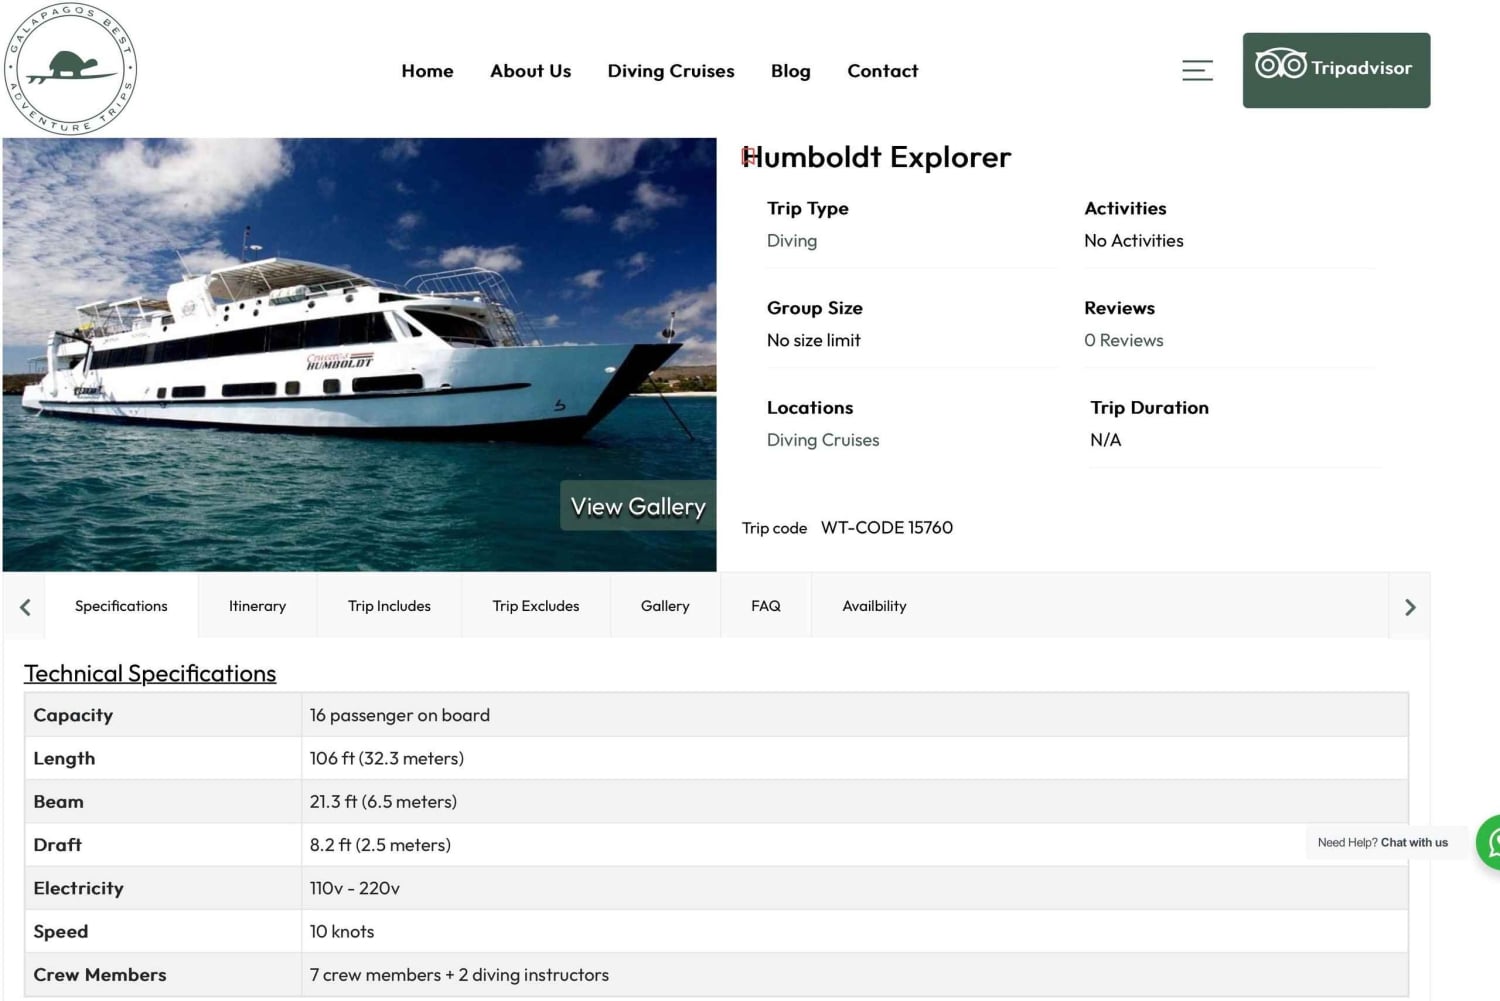Screen dimensions: 1500x1001
Task: Open the hamburger menu icon
Action: [x=1197, y=70]
